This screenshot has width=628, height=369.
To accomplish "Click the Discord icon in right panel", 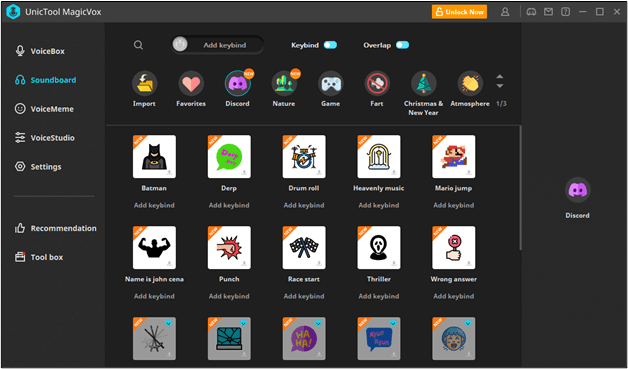I will pyautogui.click(x=578, y=190).
